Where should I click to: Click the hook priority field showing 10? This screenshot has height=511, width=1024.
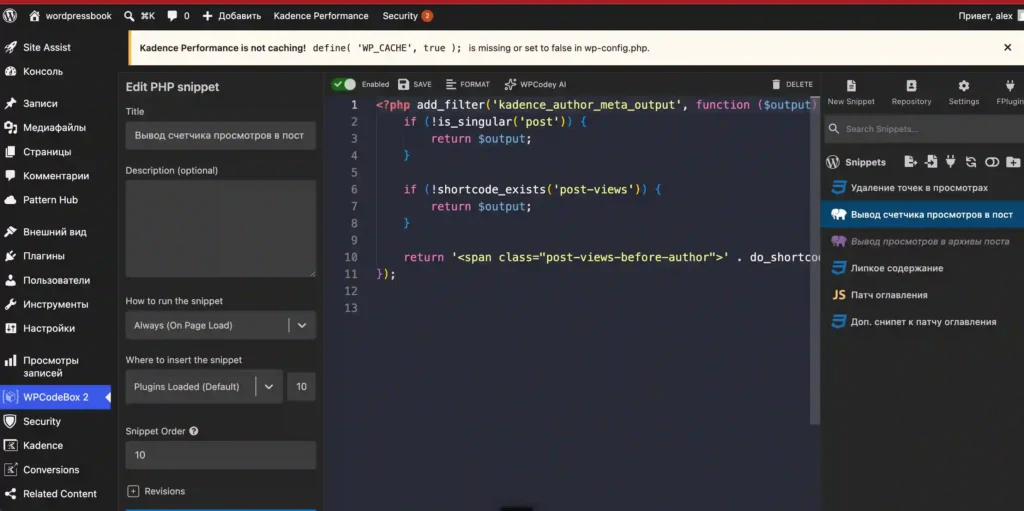point(301,386)
